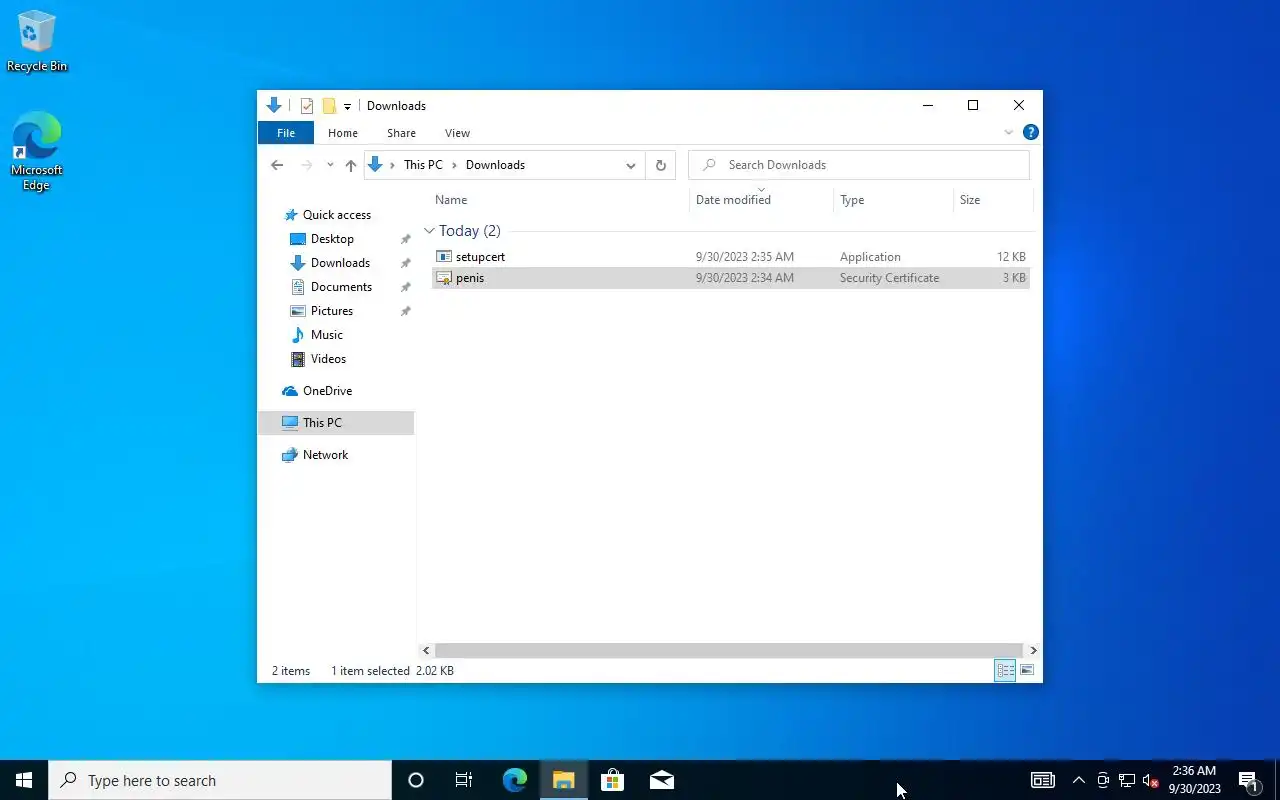This screenshot has width=1280, height=800.
Task: Click the New folder icon in title bar
Action: 329,106
